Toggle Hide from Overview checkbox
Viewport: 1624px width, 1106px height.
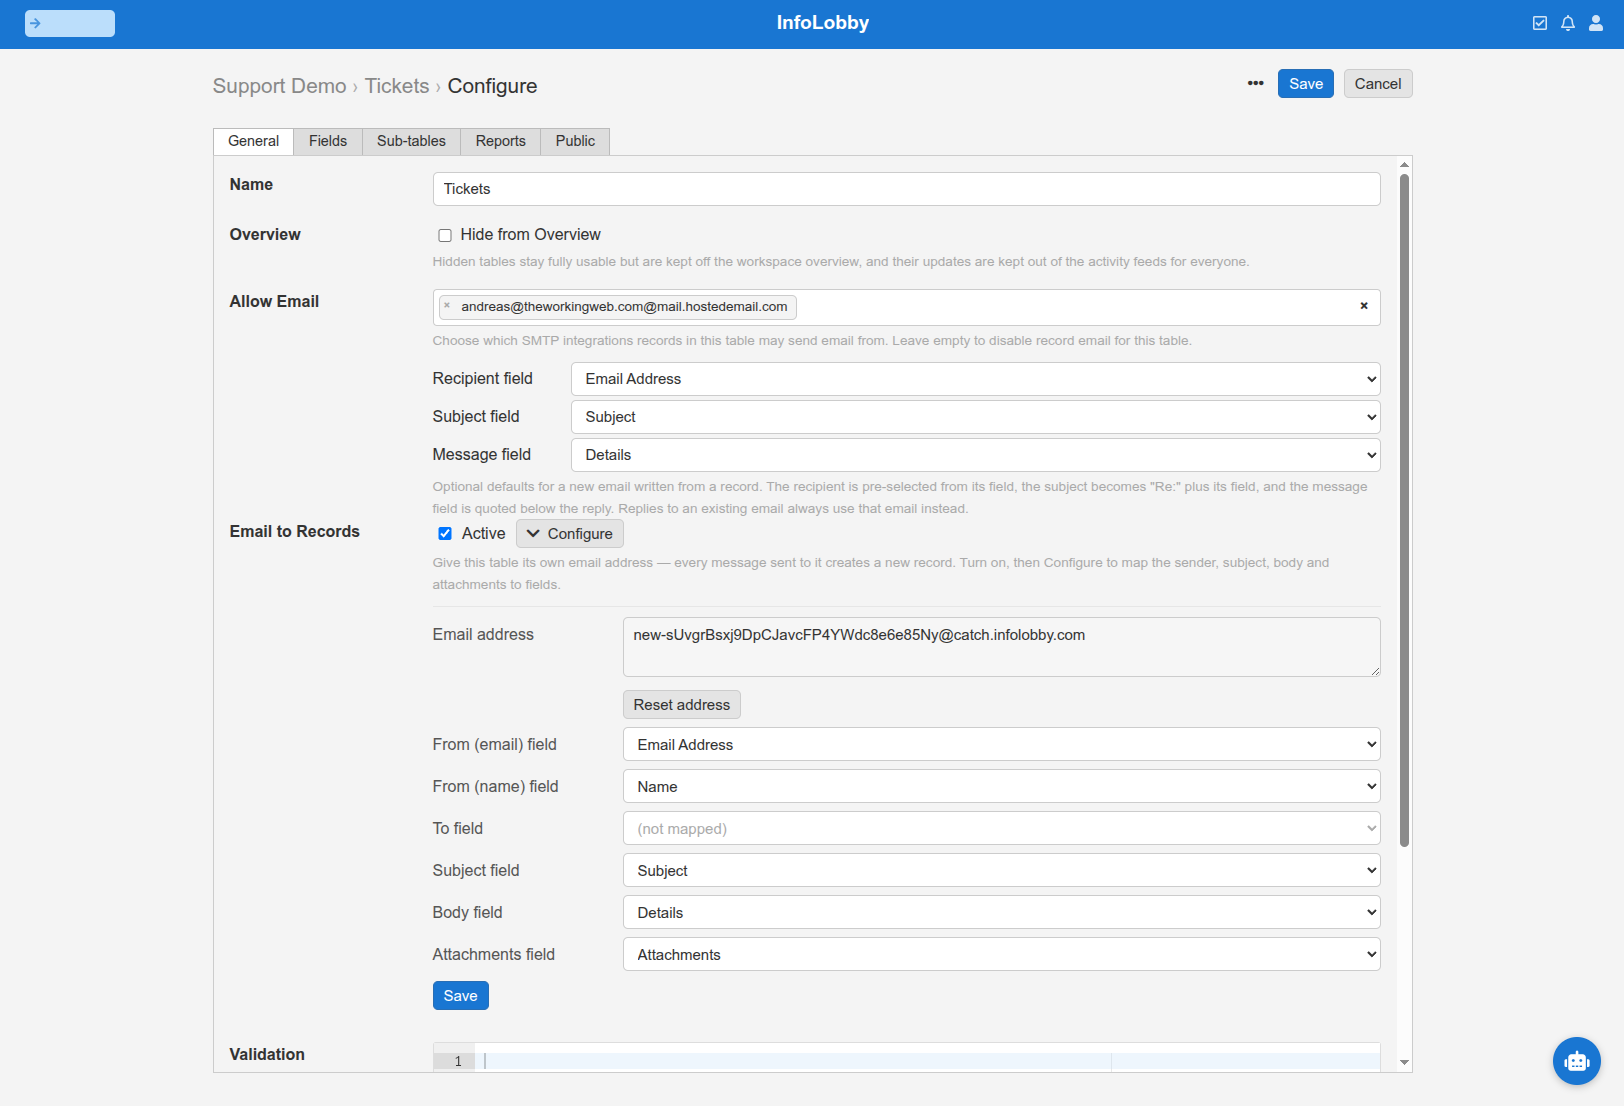pos(445,235)
